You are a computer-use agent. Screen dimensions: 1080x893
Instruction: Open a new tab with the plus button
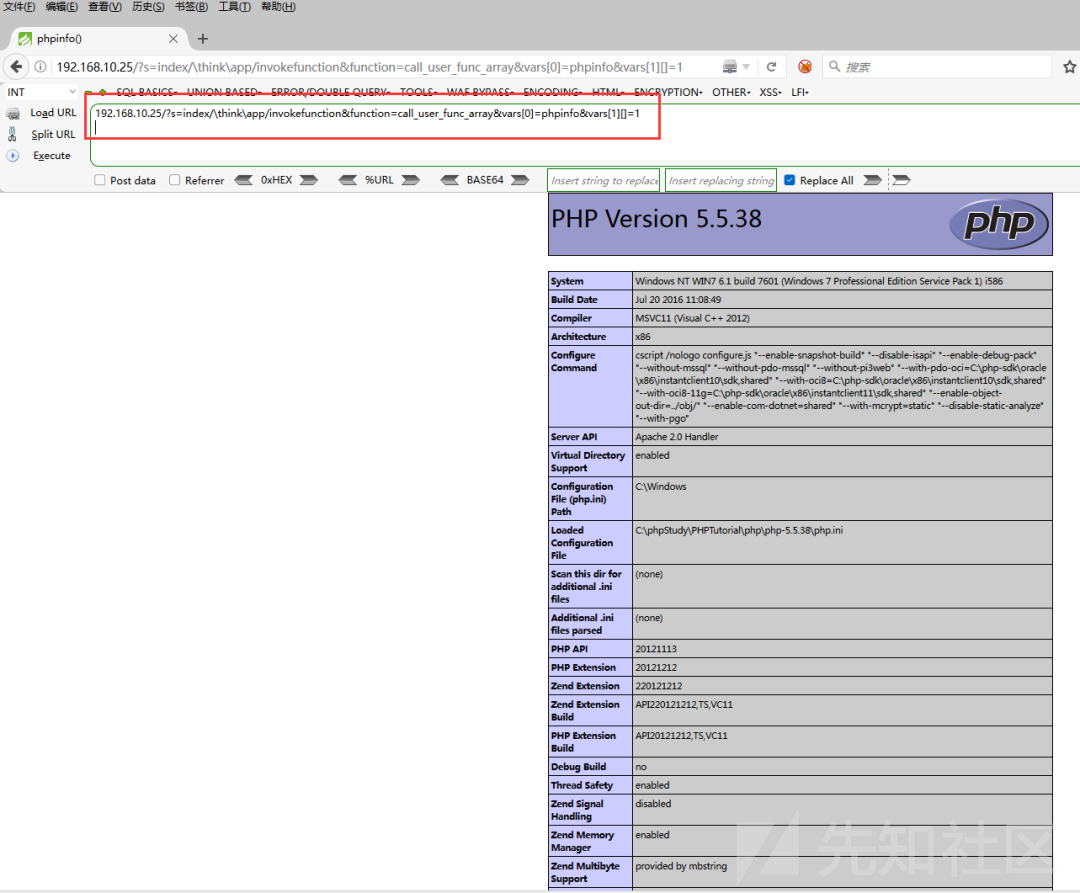tap(202, 39)
